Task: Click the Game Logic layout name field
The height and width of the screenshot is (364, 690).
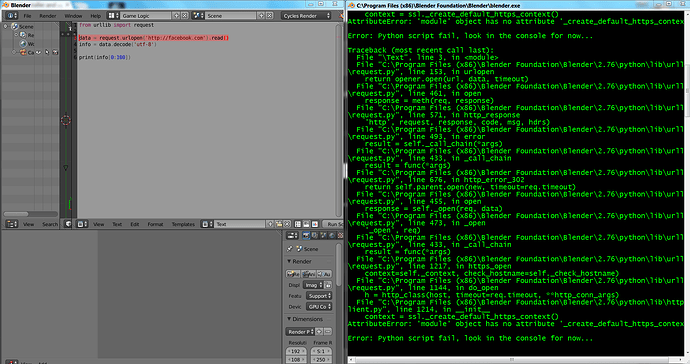Action: tap(145, 15)
